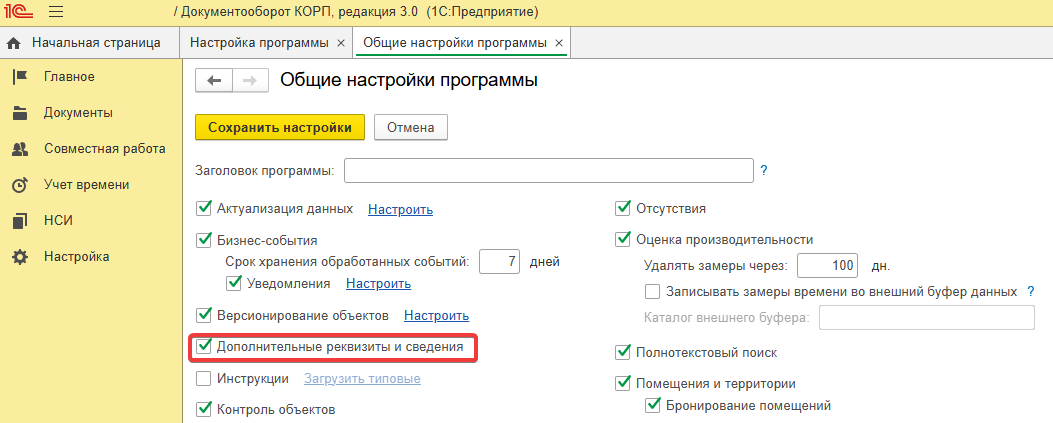The height and width of the screenshot is (423, 1053).
Task: Click the Каталог внешнего буфера field
Action: pyautogui.click(x=927, y=318)
